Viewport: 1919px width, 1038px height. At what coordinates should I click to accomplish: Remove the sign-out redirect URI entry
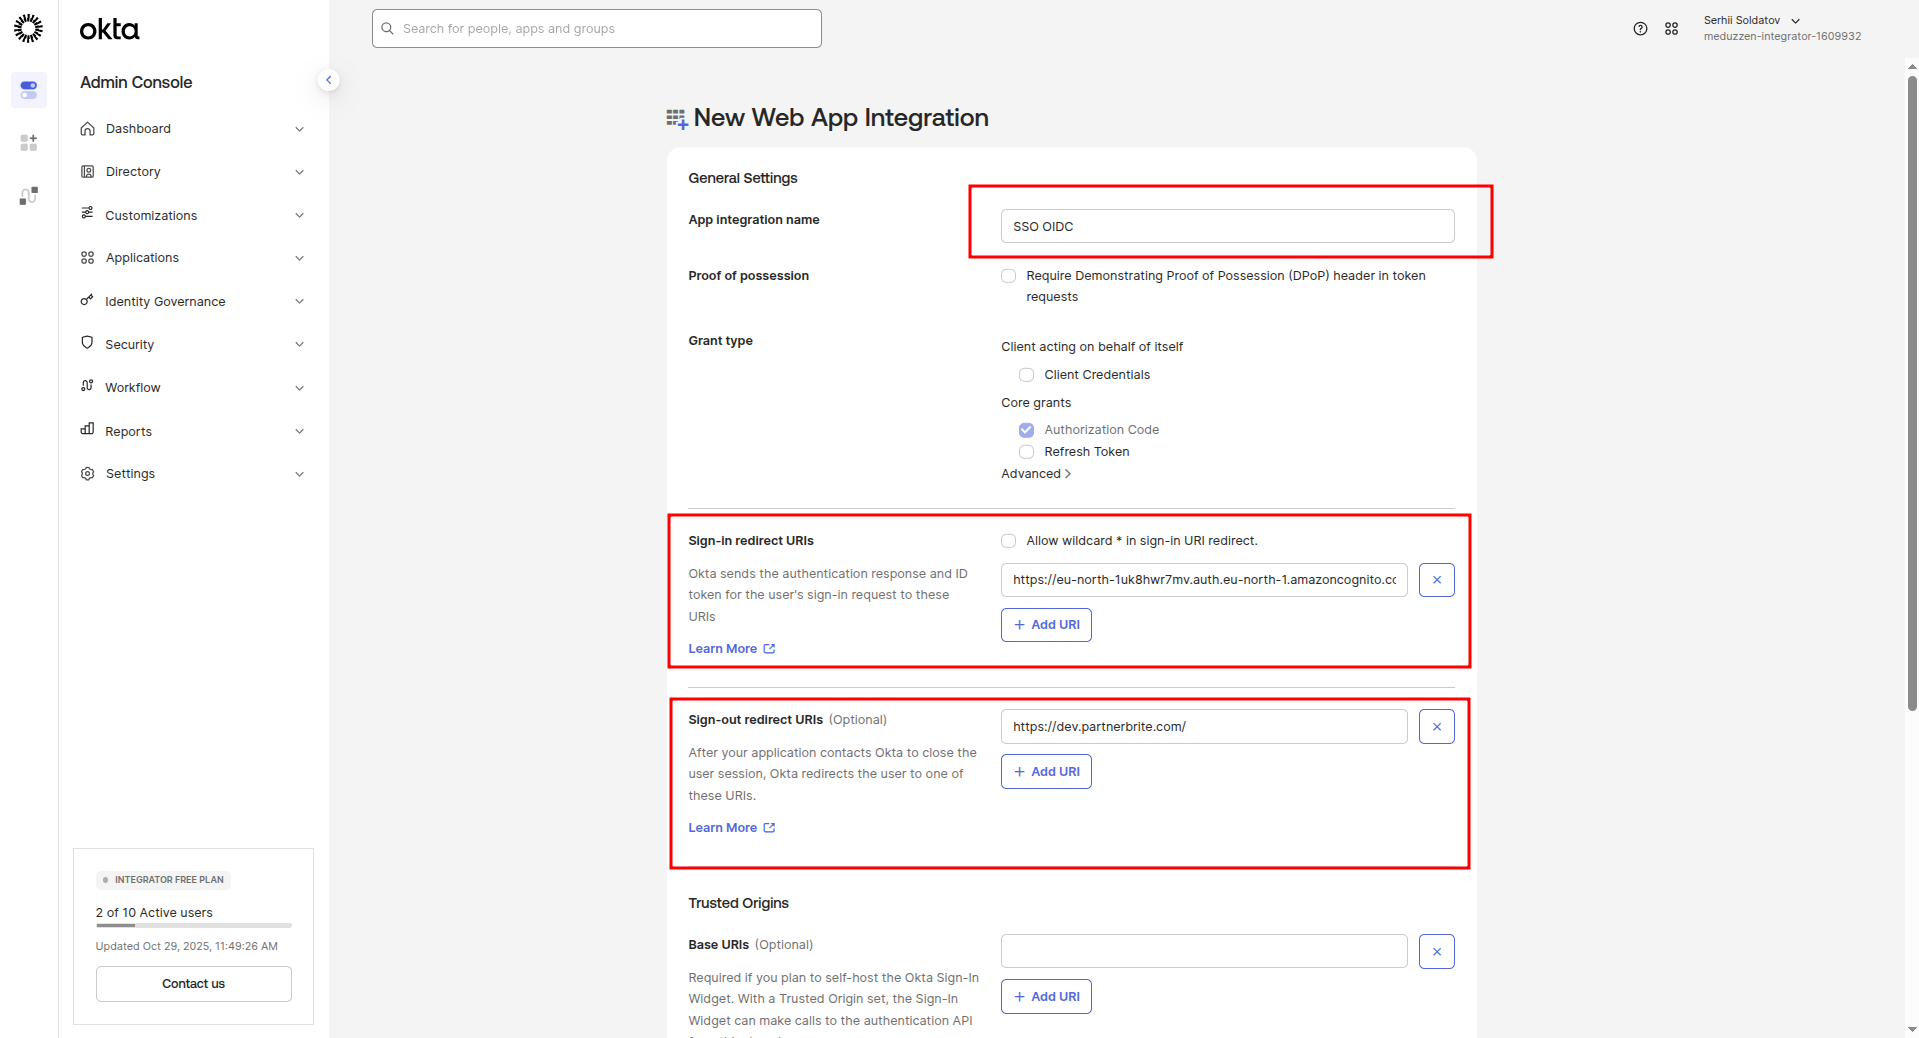1436,727
